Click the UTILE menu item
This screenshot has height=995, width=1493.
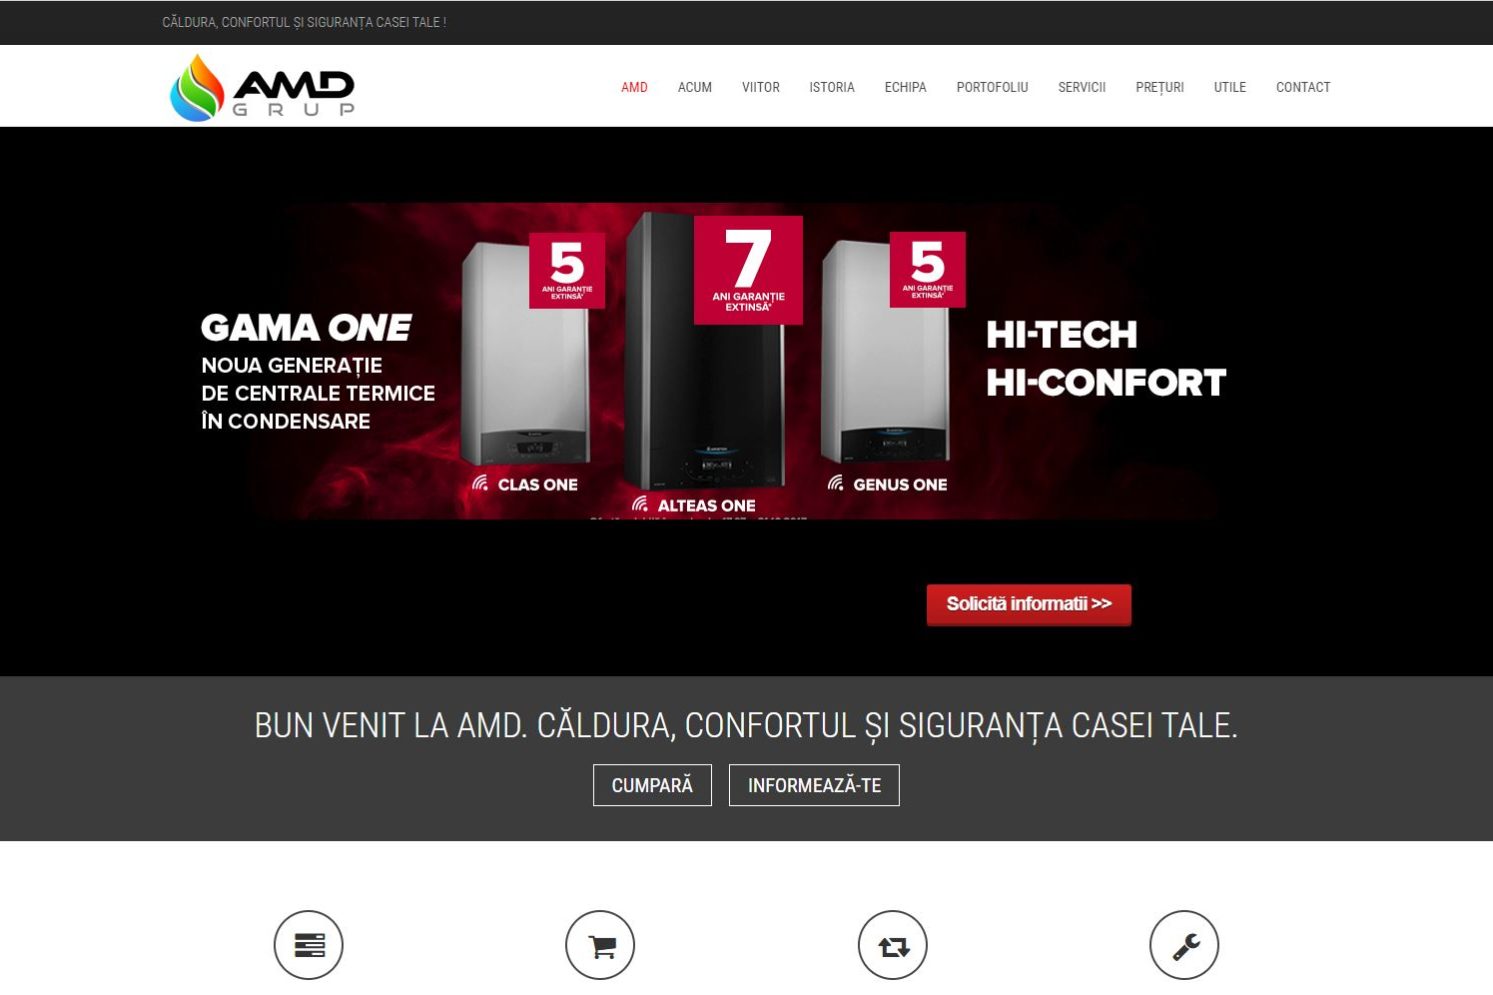coord(1230,87)
